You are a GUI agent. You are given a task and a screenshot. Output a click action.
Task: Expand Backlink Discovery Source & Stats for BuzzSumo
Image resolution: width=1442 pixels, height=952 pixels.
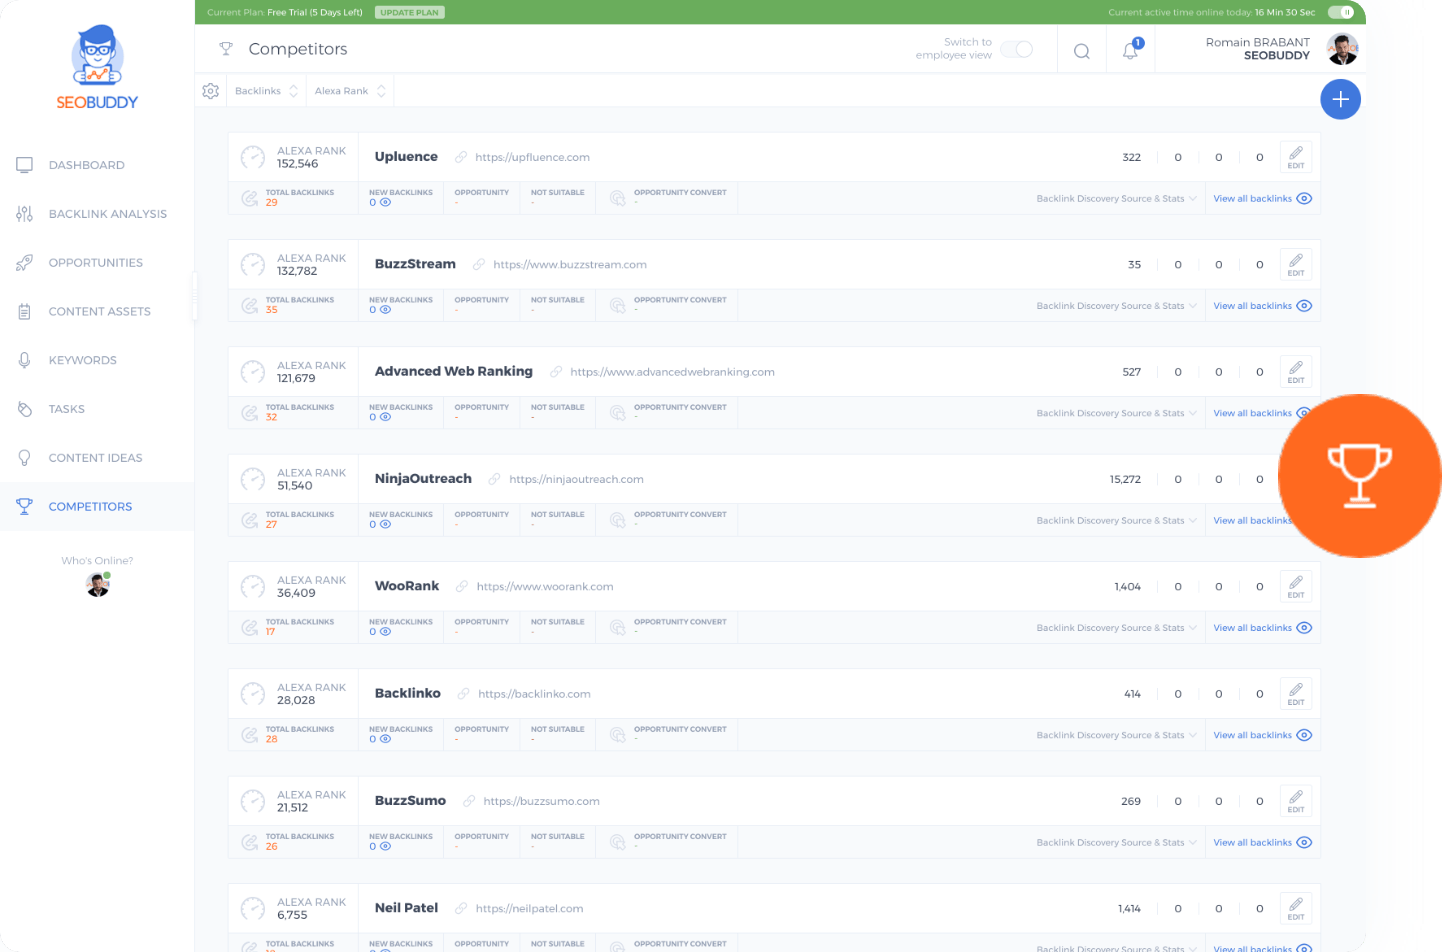click(x=1116, y=842)
